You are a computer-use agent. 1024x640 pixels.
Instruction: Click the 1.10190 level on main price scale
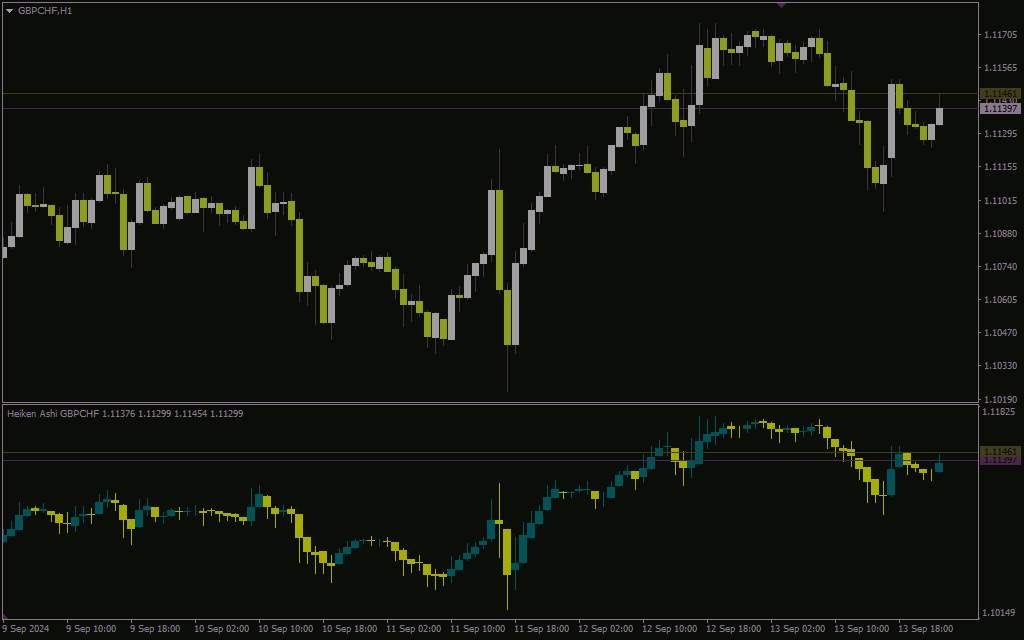coord(1000,399)
